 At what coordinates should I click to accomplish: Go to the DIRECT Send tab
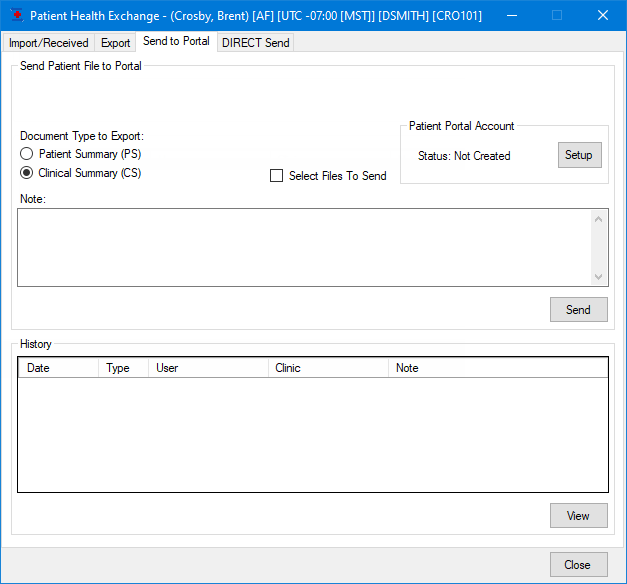coord(256,42)
